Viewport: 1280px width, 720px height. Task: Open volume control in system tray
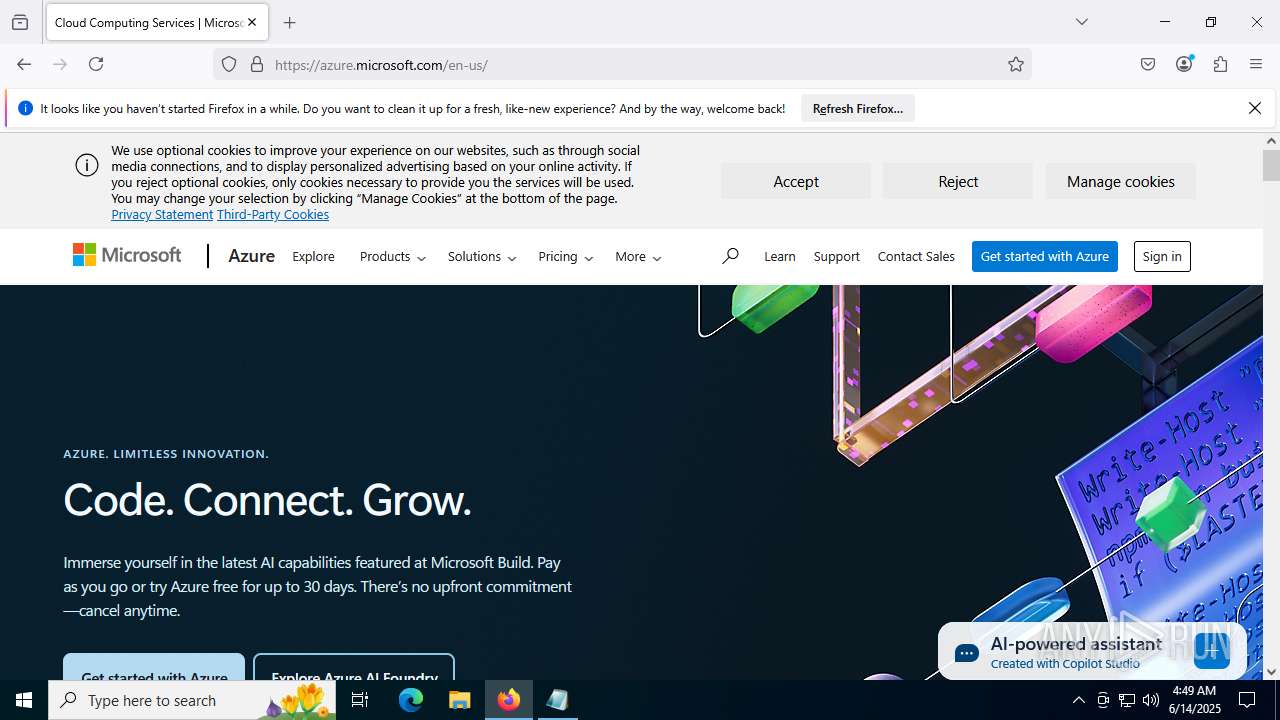(x=1151, y=700)
